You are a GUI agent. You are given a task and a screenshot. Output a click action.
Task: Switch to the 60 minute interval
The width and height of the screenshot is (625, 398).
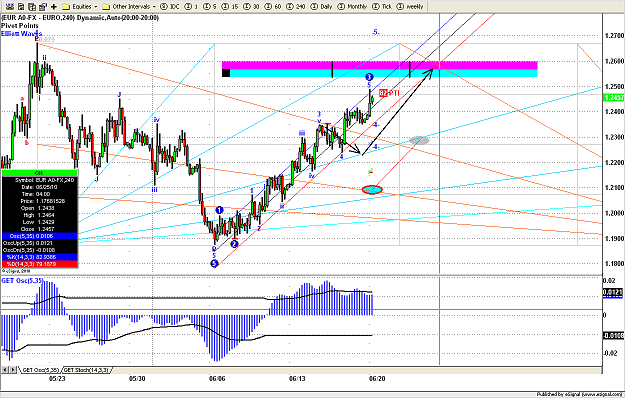coord(273,6)
